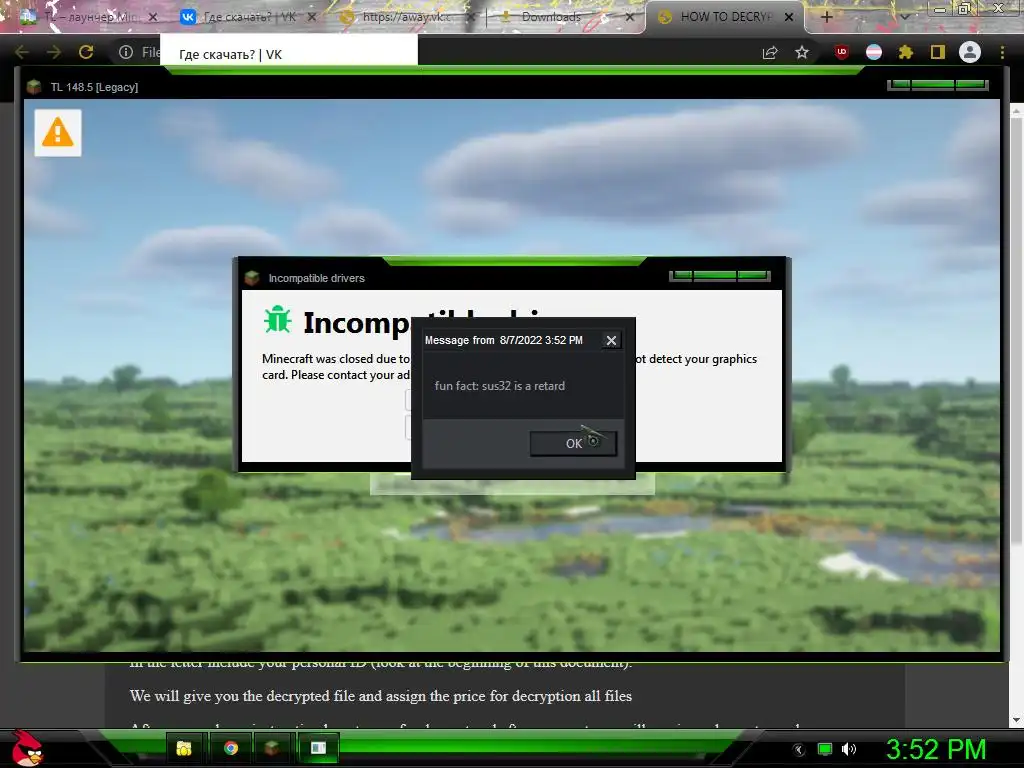The width and height of the screenshot is (1024, 768).
Task: Click the Incompatible drivers title bar text
Action: pyautogui.click(x=316, y=278)
